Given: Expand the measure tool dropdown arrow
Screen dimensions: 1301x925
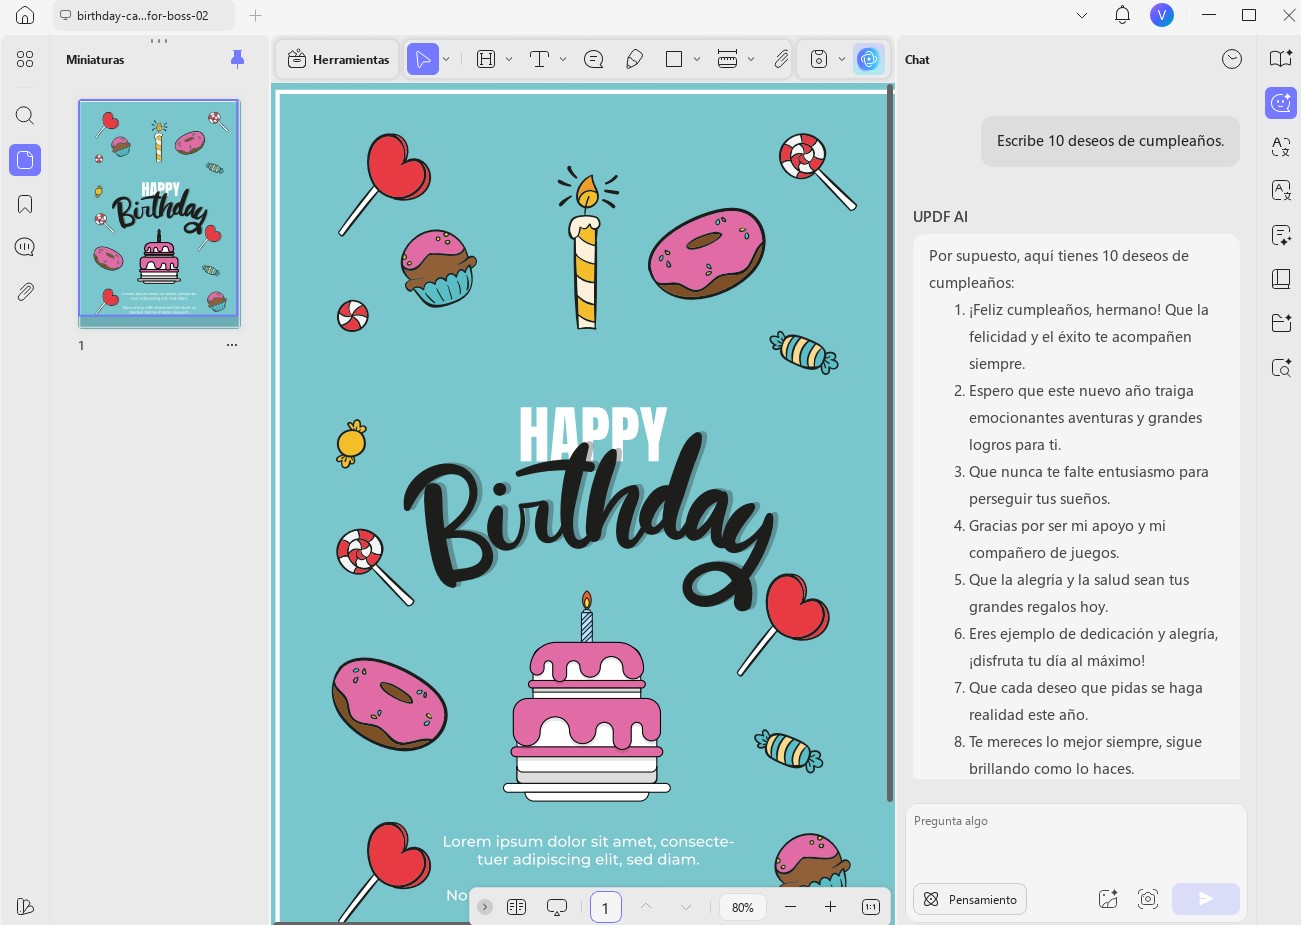Looking at the screenshot, I should point(751,60).
